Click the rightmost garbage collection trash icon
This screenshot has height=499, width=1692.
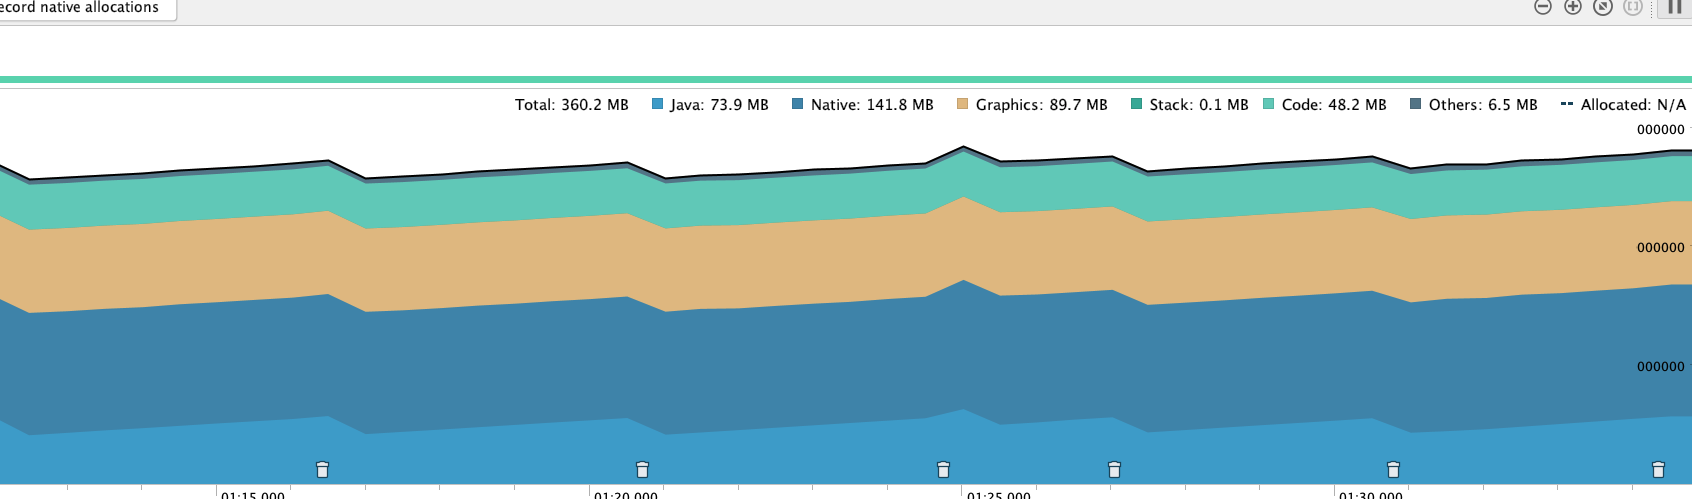[1658, 469]
